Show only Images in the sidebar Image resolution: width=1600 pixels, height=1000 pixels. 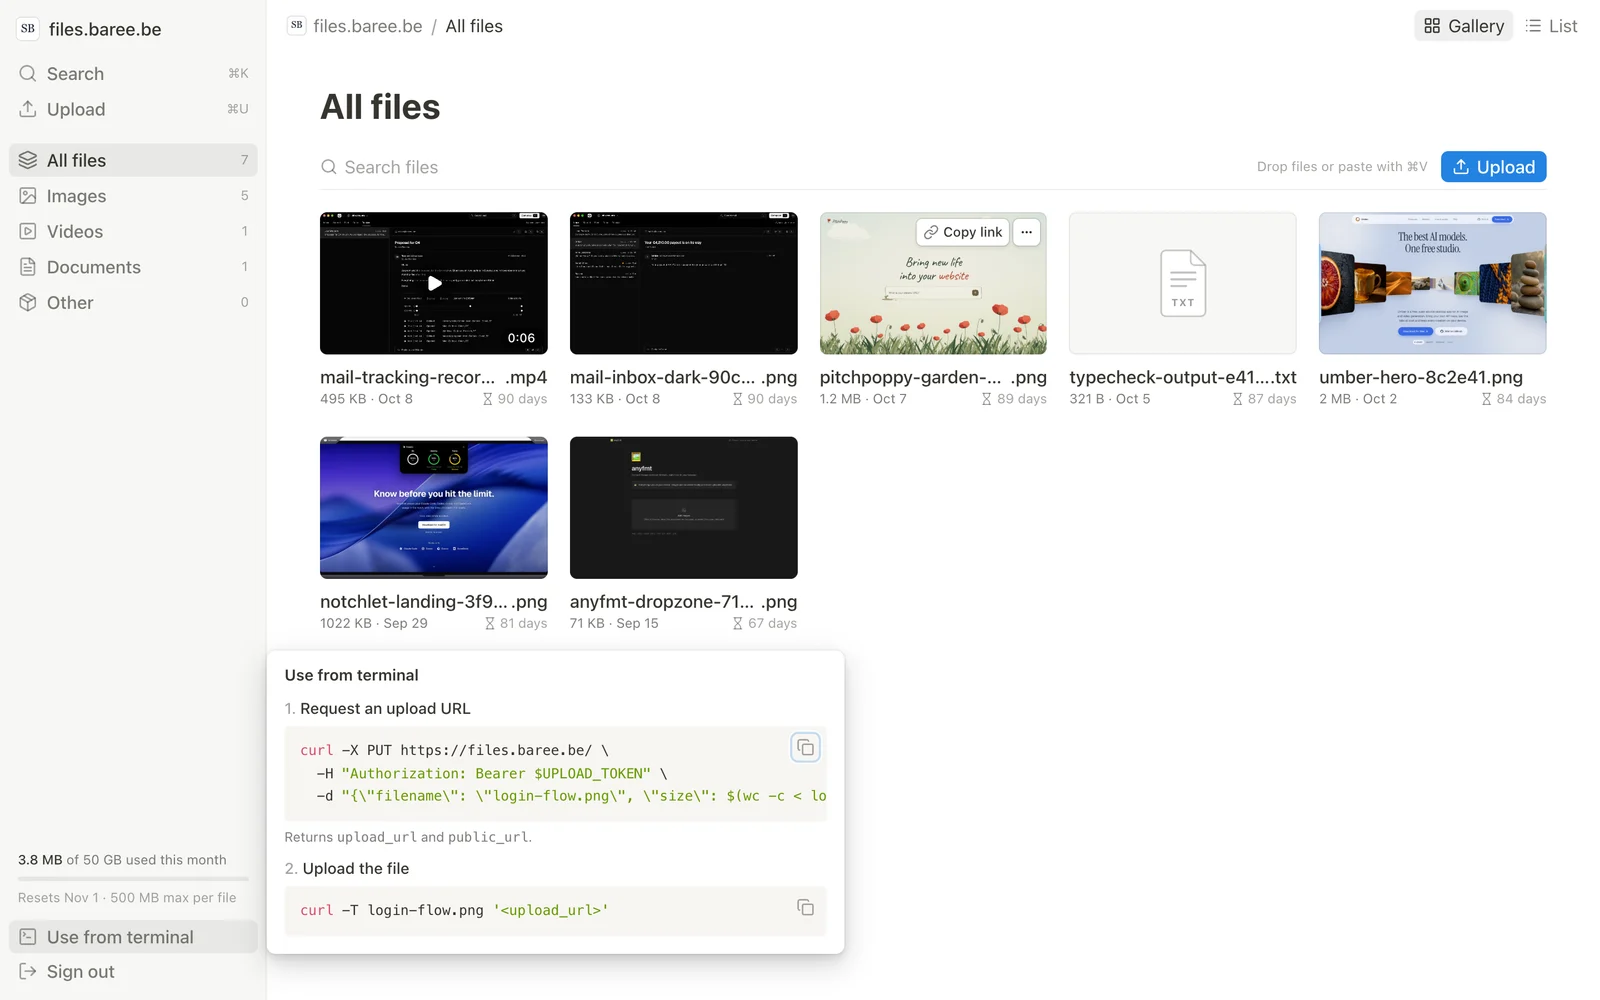pyautogui.click(x=133, y=196)
